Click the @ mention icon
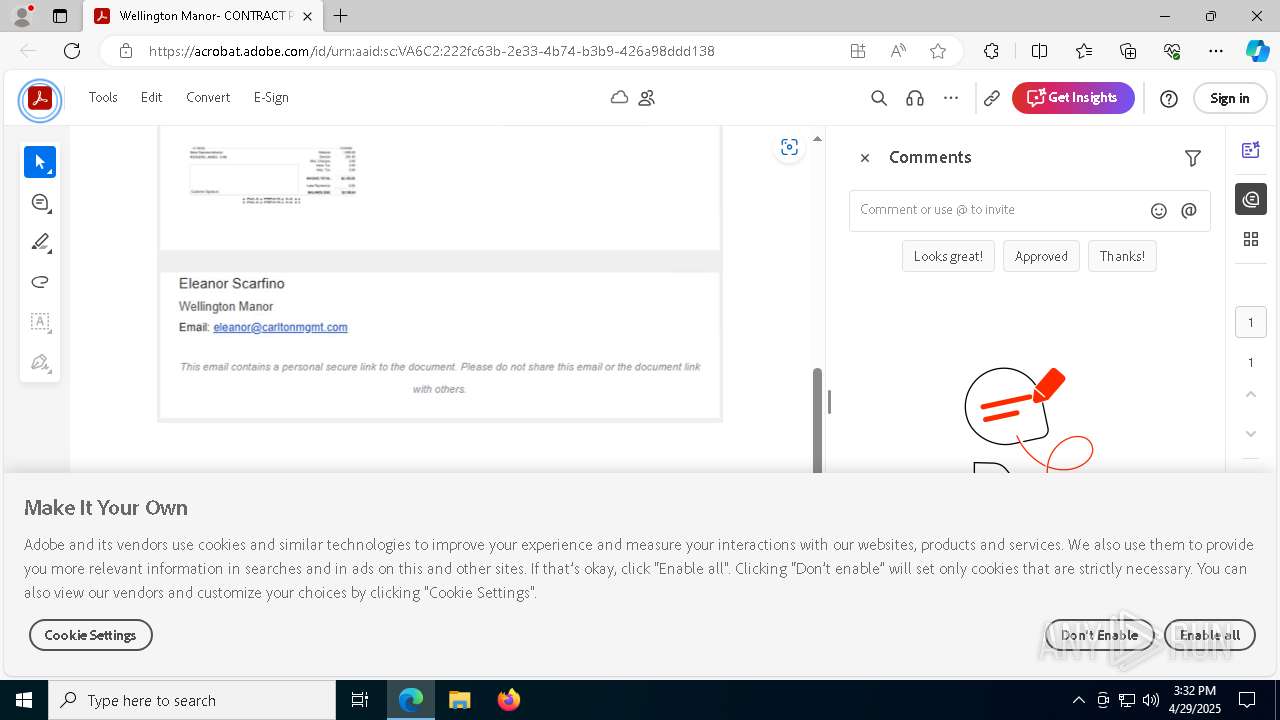The width and height of the screenshot is (1280, 720). (1189, 211)
